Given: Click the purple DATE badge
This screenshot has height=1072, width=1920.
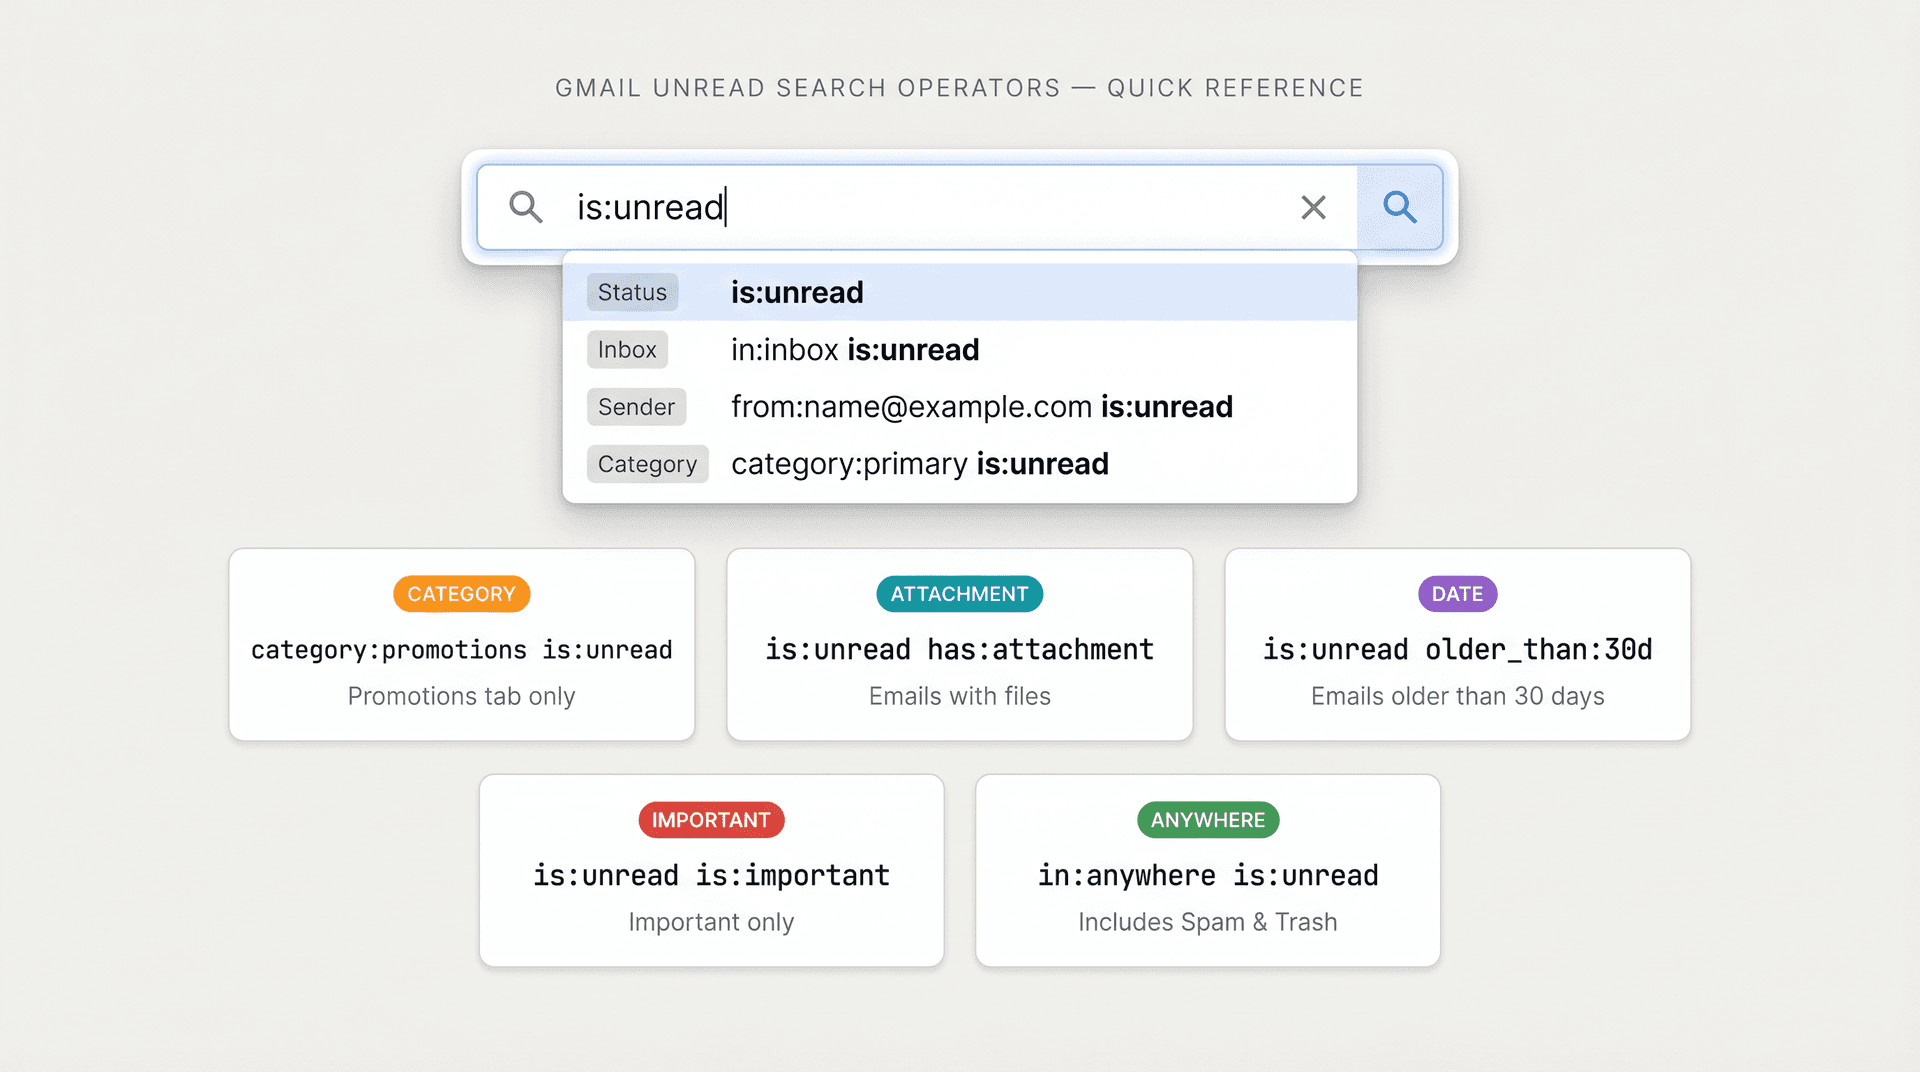Looking at the screenshot, I should point(1457,593).
